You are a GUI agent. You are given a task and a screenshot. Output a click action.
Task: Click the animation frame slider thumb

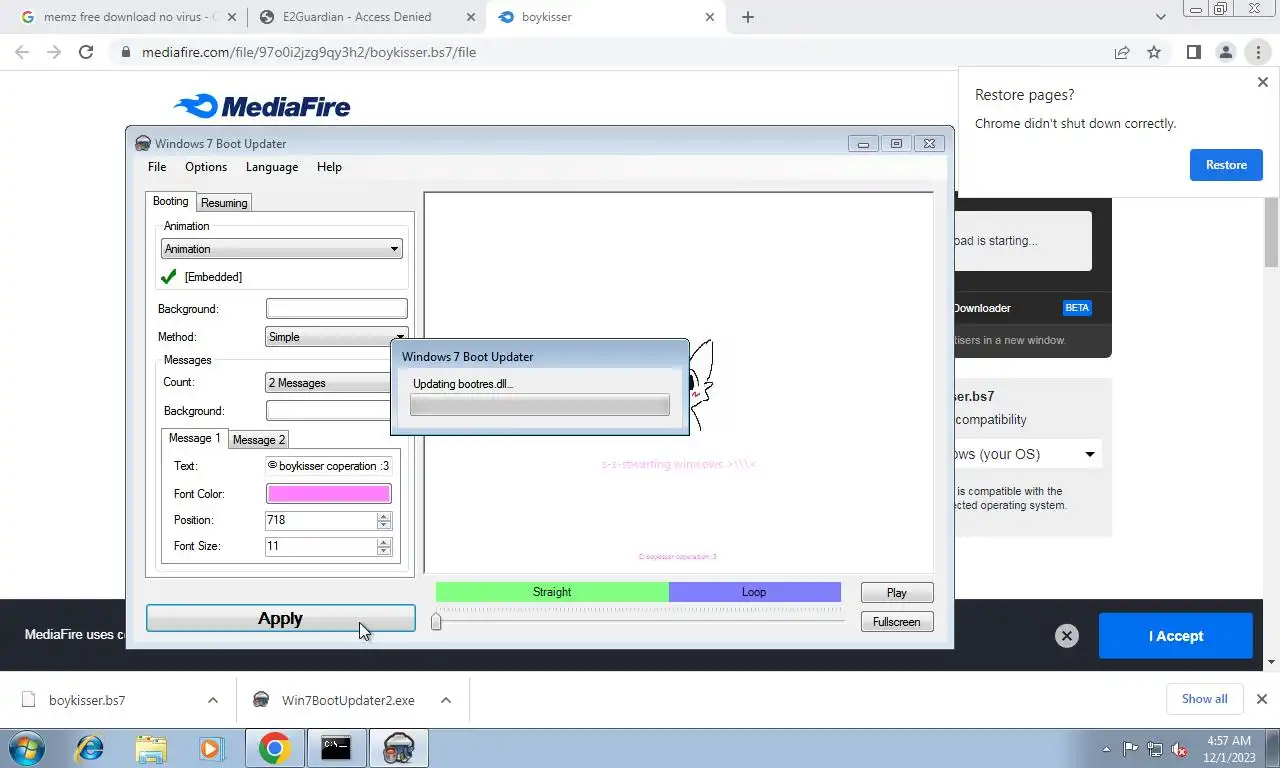coord(436,622)
